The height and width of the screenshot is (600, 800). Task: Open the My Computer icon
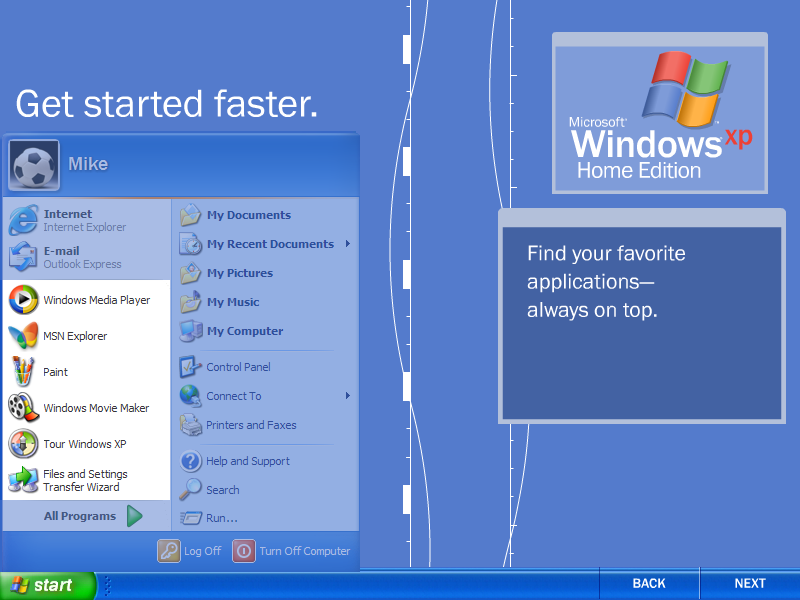click(x=190, y=331)
